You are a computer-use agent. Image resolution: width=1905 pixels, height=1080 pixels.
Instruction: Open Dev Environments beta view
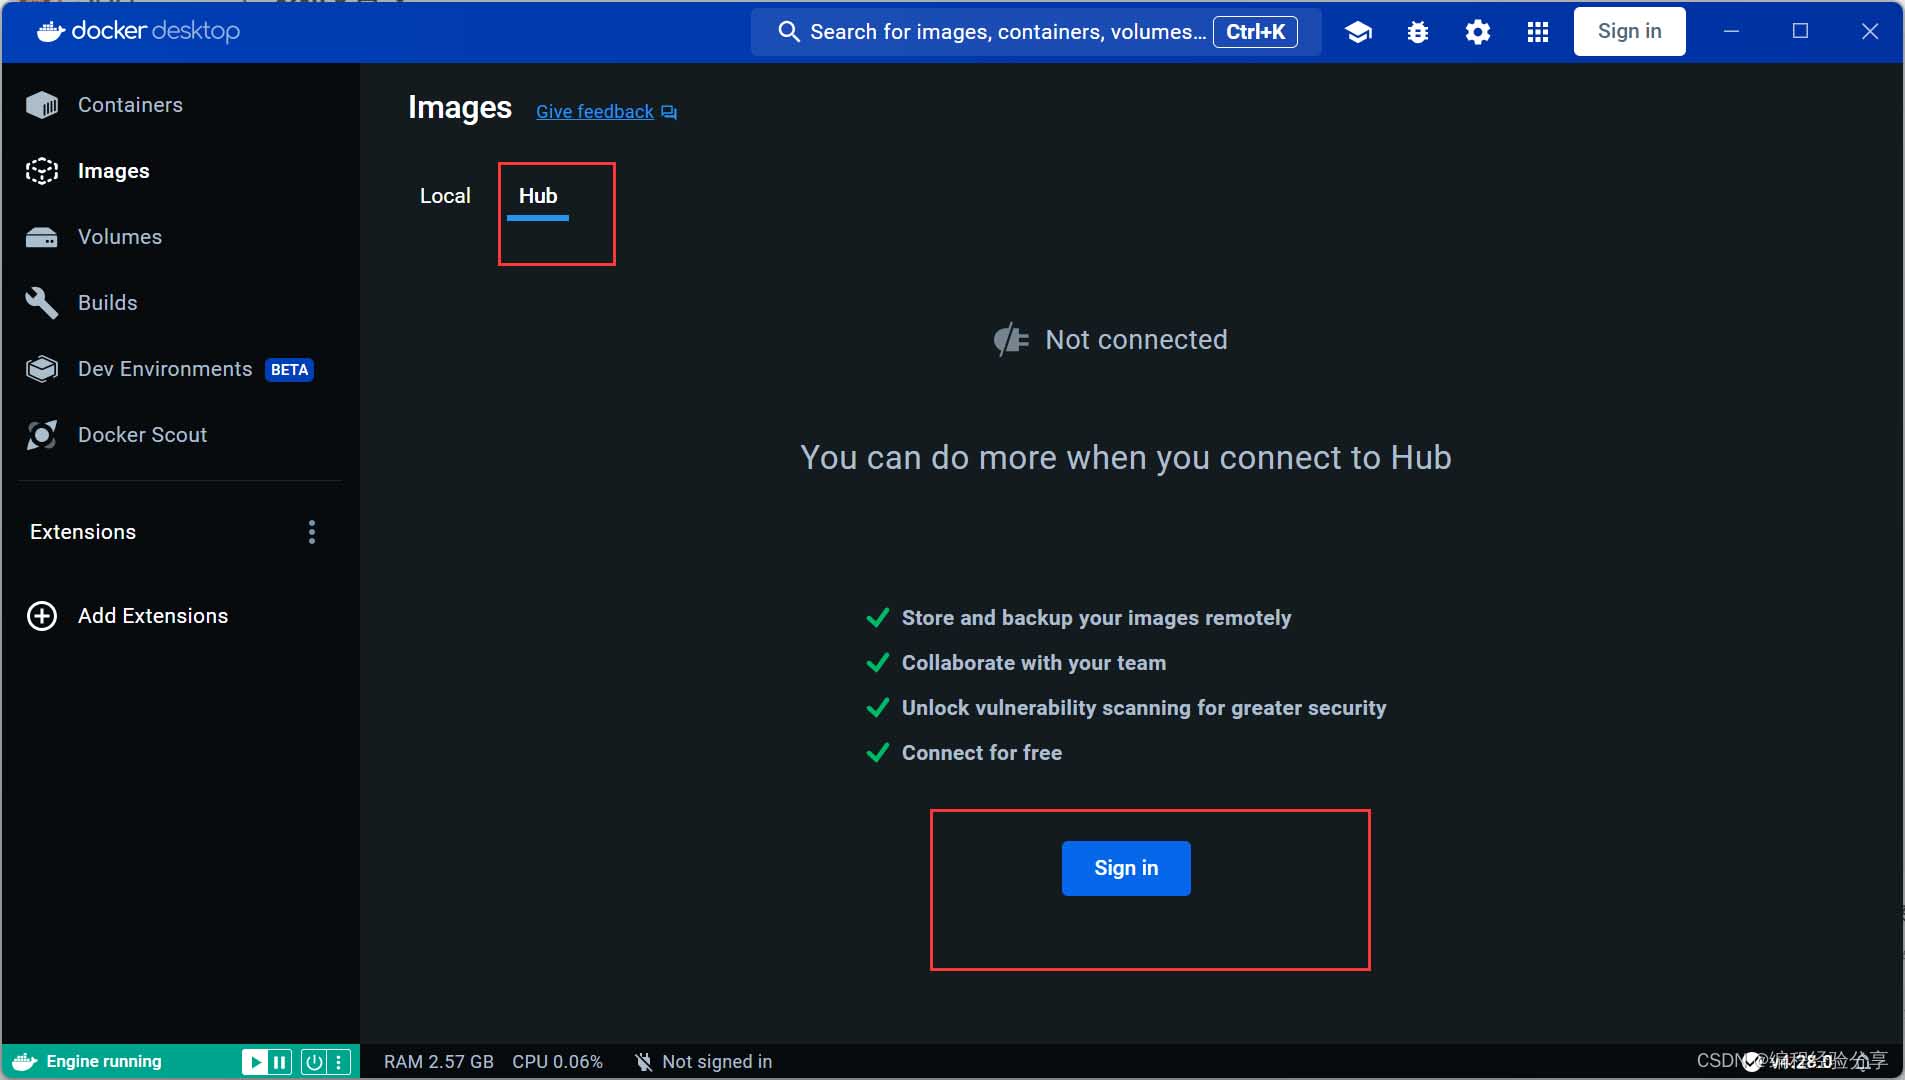coord(165,369)
